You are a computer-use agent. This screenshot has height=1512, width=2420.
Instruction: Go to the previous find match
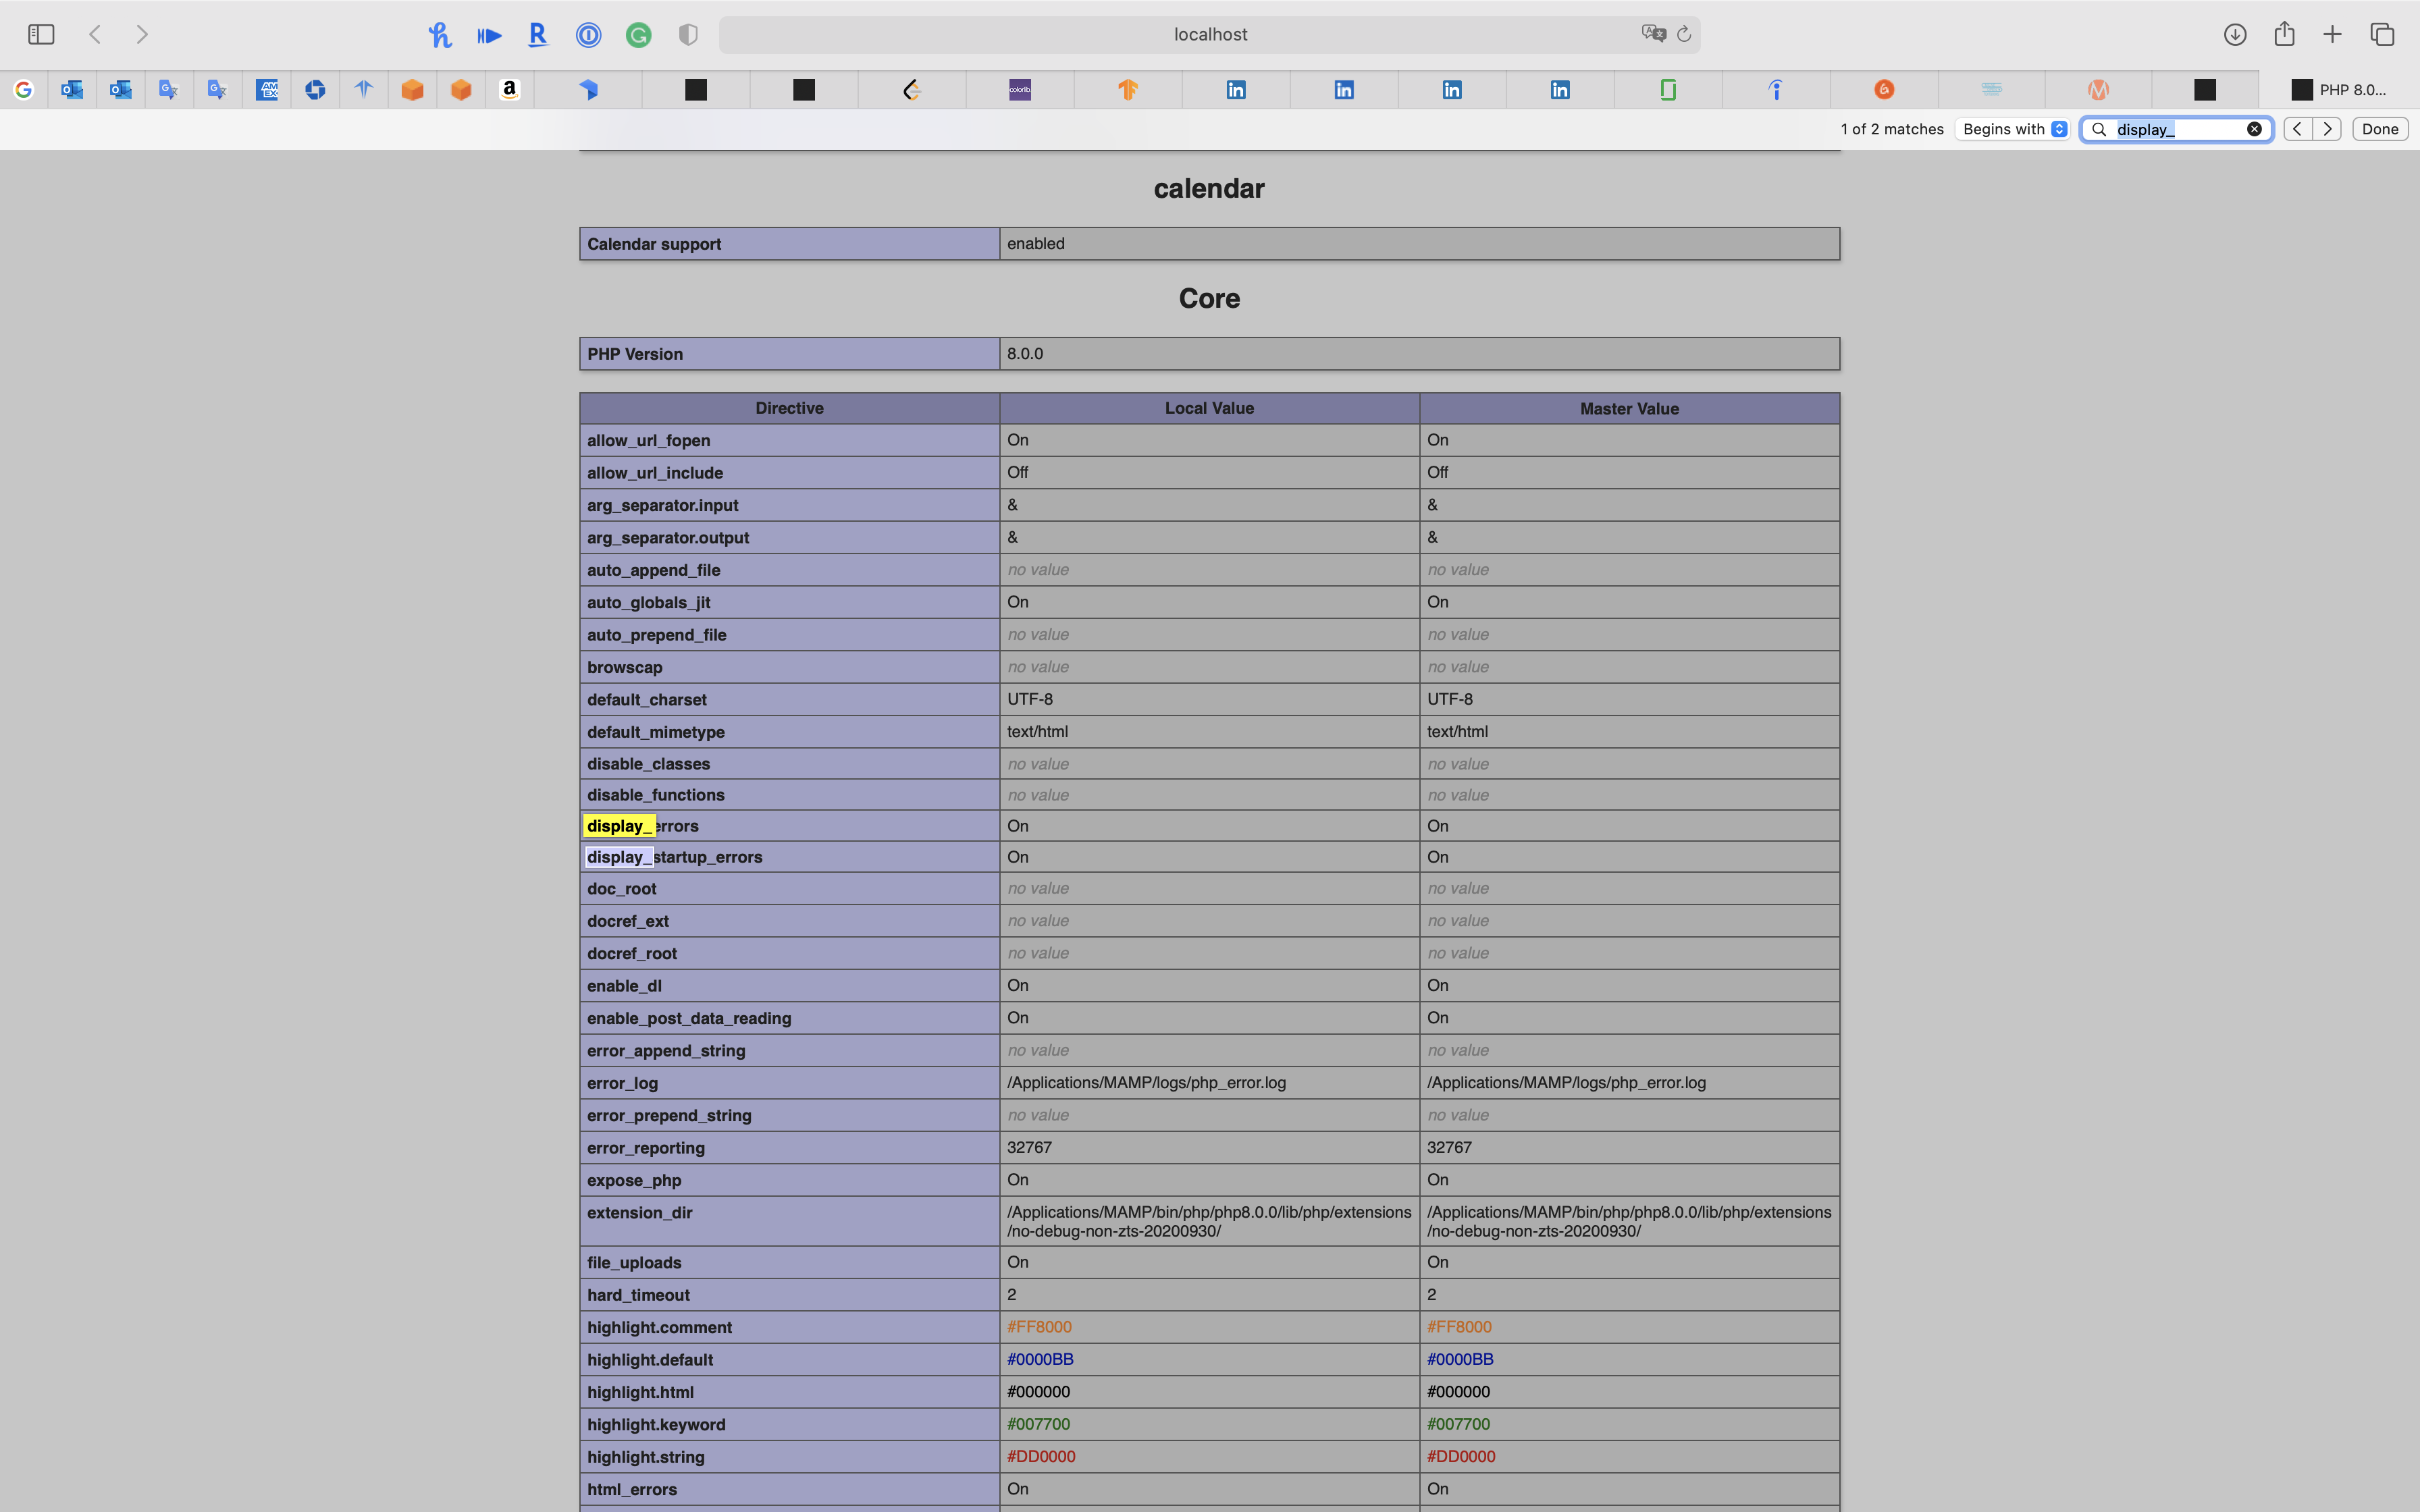click(x=2298, y=129)
